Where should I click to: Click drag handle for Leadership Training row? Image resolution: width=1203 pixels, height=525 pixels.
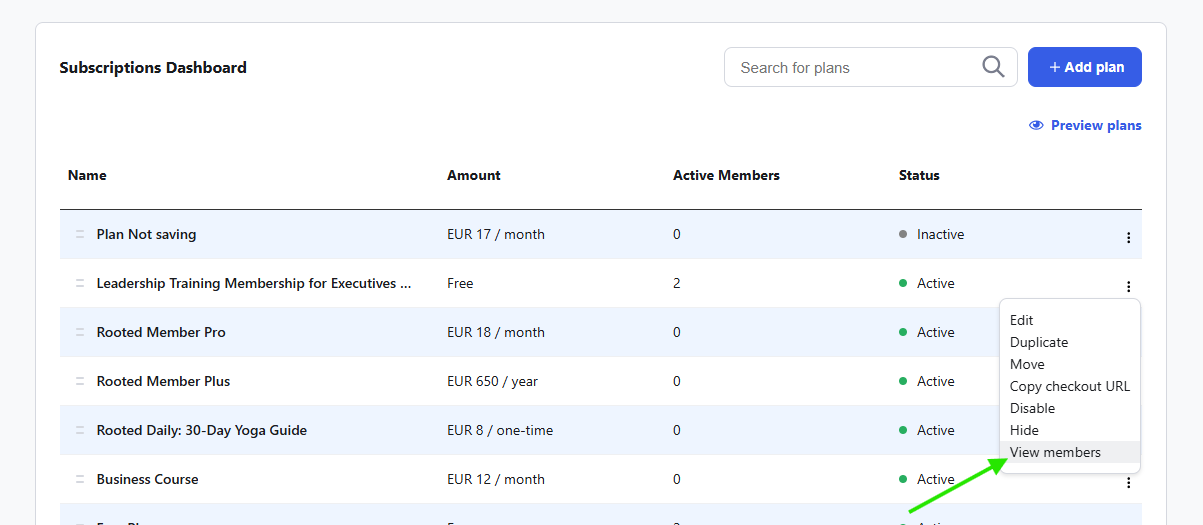(x=80, y=283)
